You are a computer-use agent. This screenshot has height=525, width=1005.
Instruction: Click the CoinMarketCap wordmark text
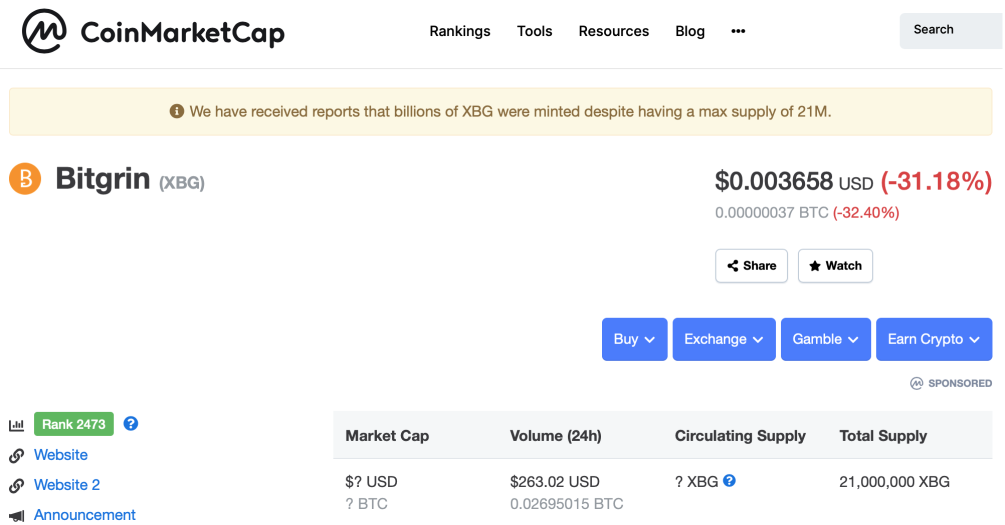point(183,33)
